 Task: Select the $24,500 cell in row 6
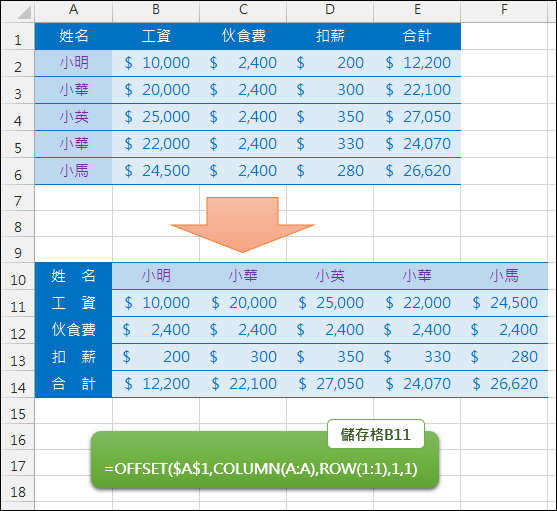(156, 171)
